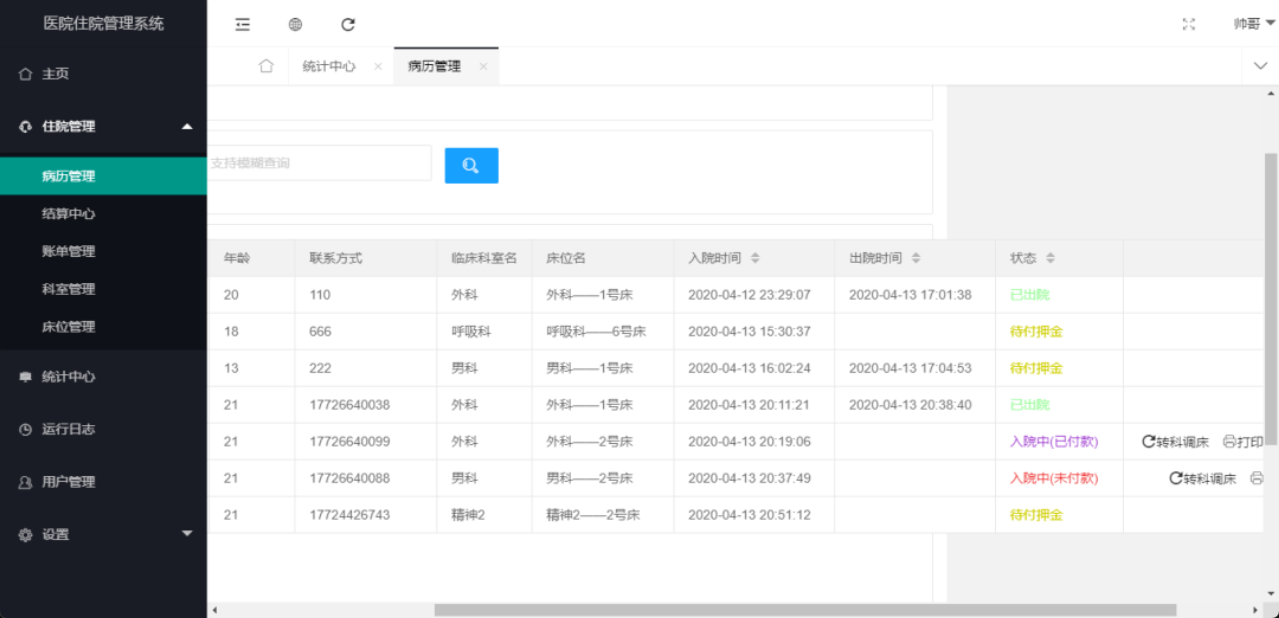Click the blue search button
1279x618 pixels.
coord(471,165)
